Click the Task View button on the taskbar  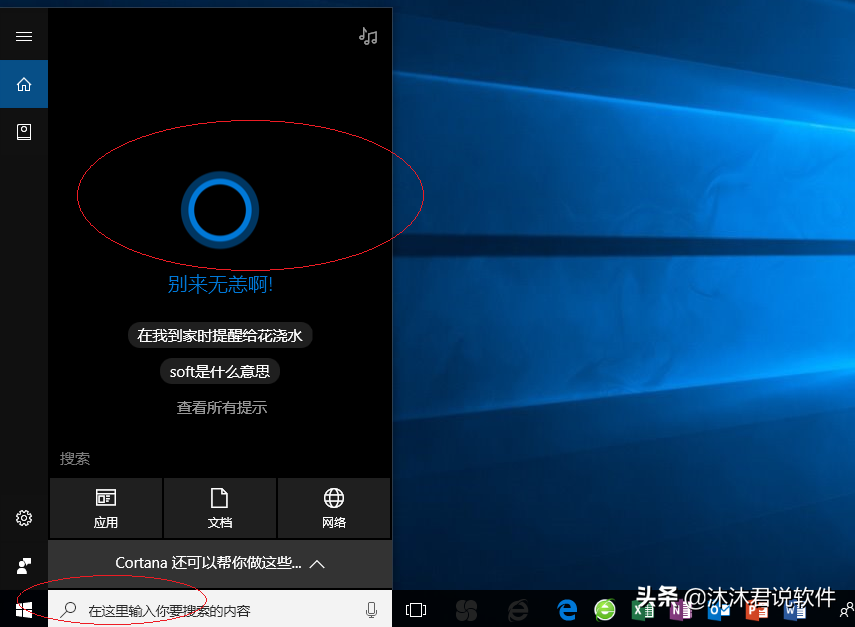[415, 608]
